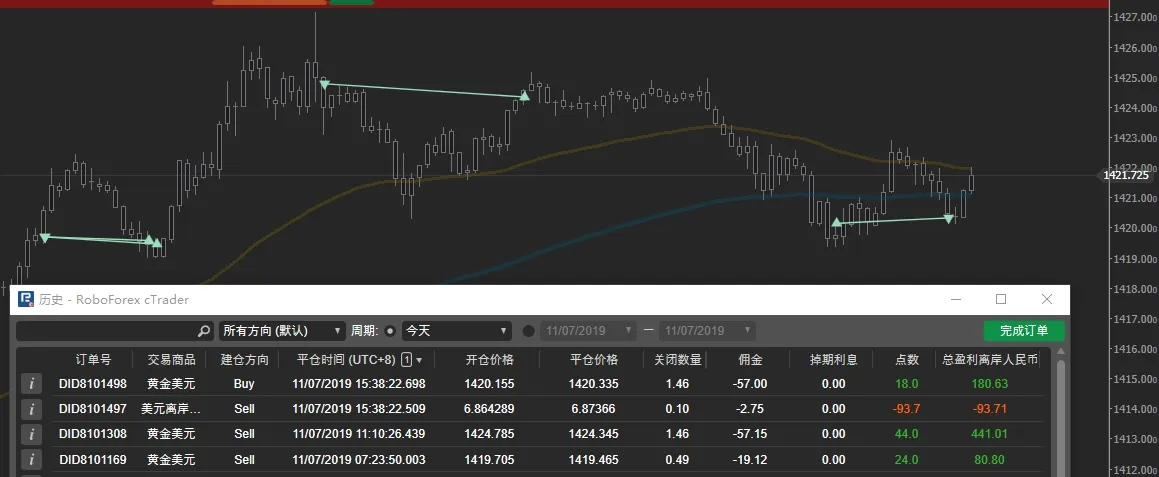Expand the start date 11/07/2019 picker
Image resolution: width=1159 pixels, height=477 pixels.
588,331
